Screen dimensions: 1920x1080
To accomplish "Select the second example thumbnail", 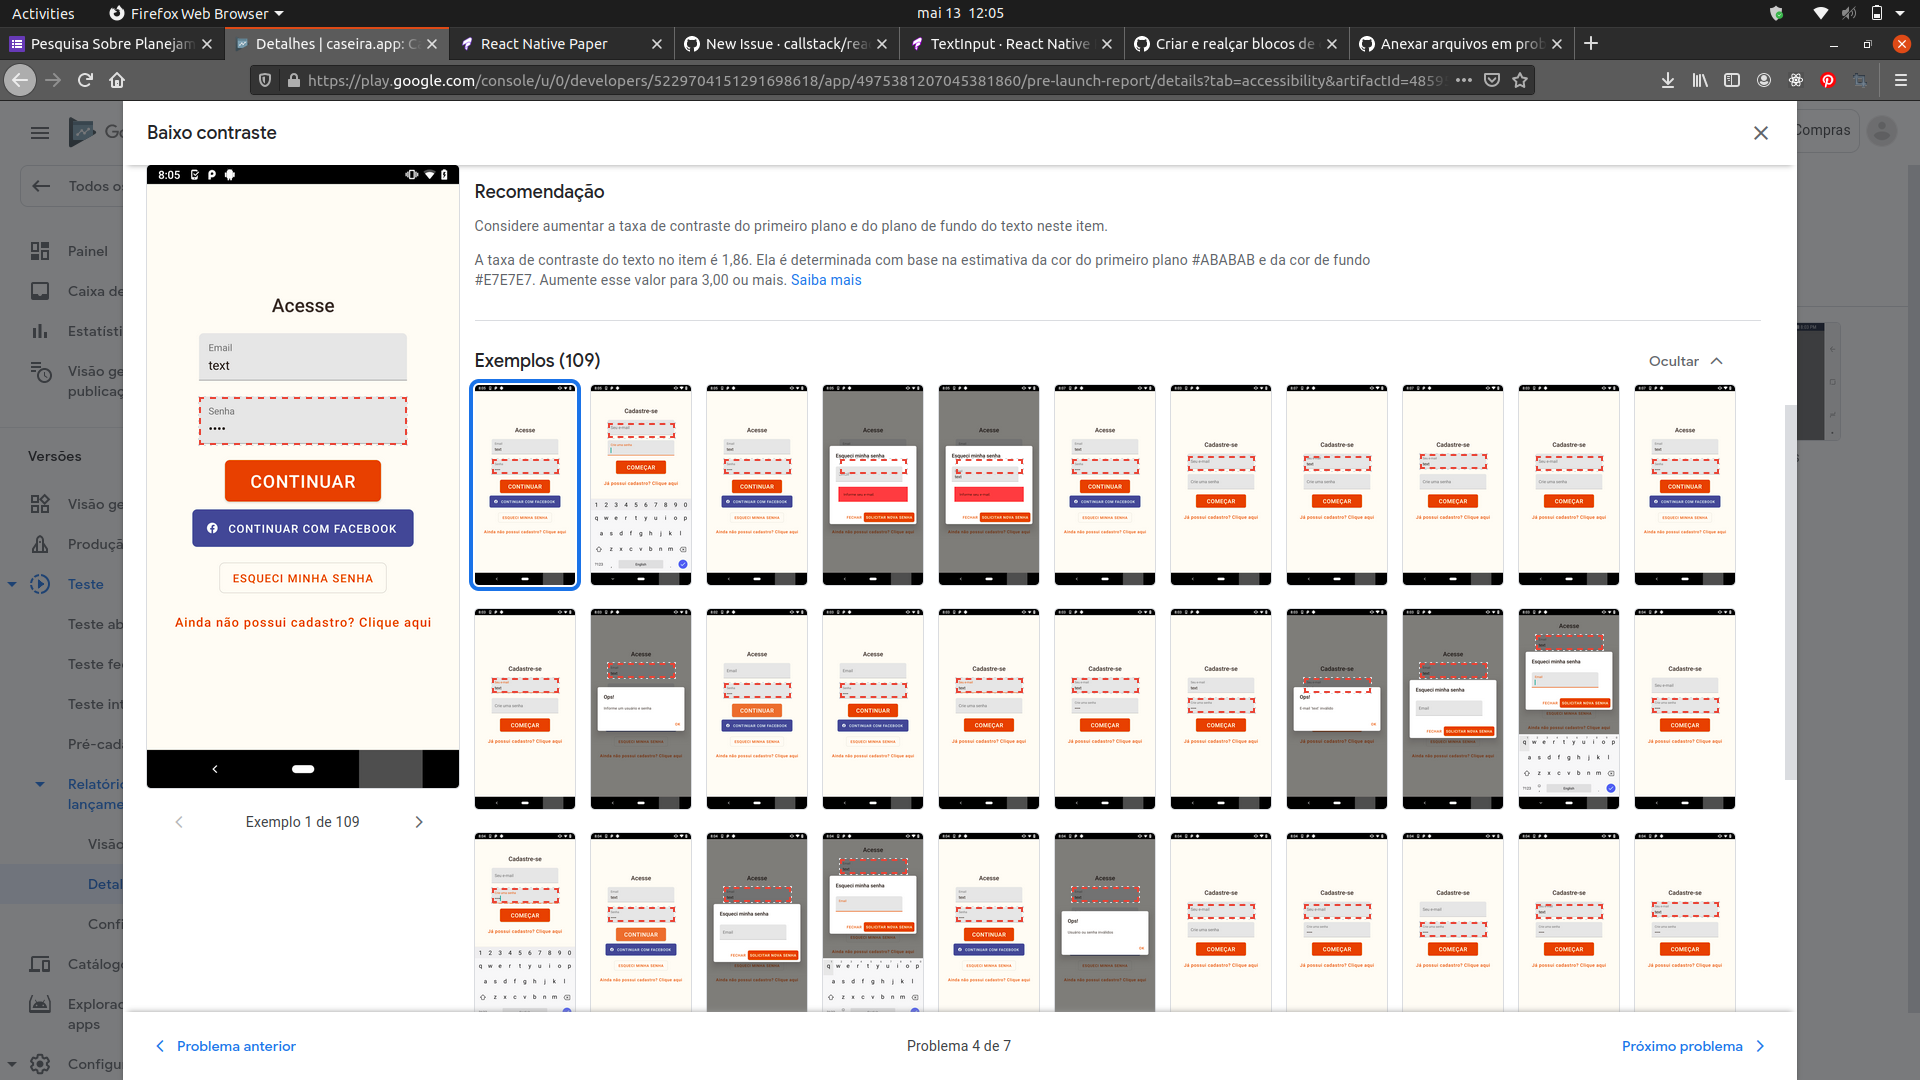I will [640, 484].
